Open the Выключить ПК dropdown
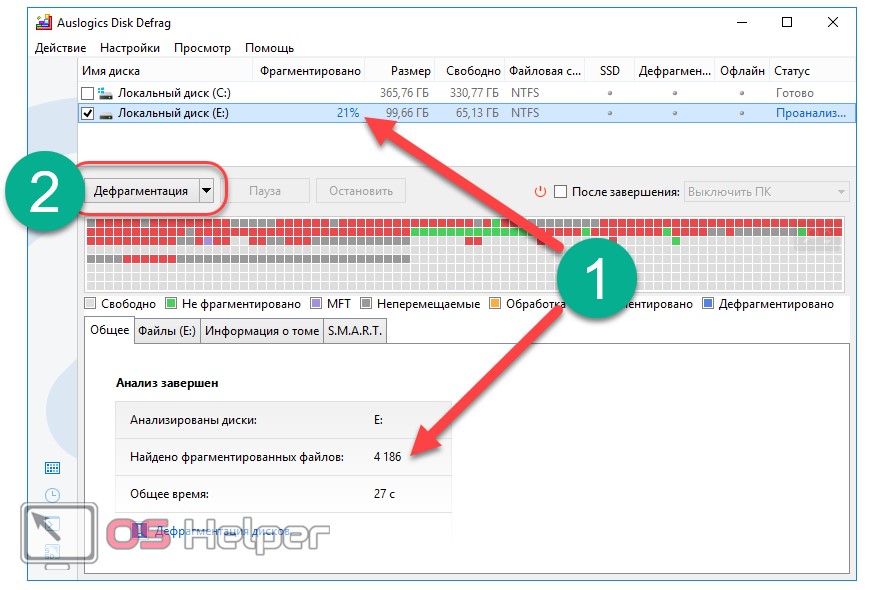Screen dimensions: 887x590 767,192
